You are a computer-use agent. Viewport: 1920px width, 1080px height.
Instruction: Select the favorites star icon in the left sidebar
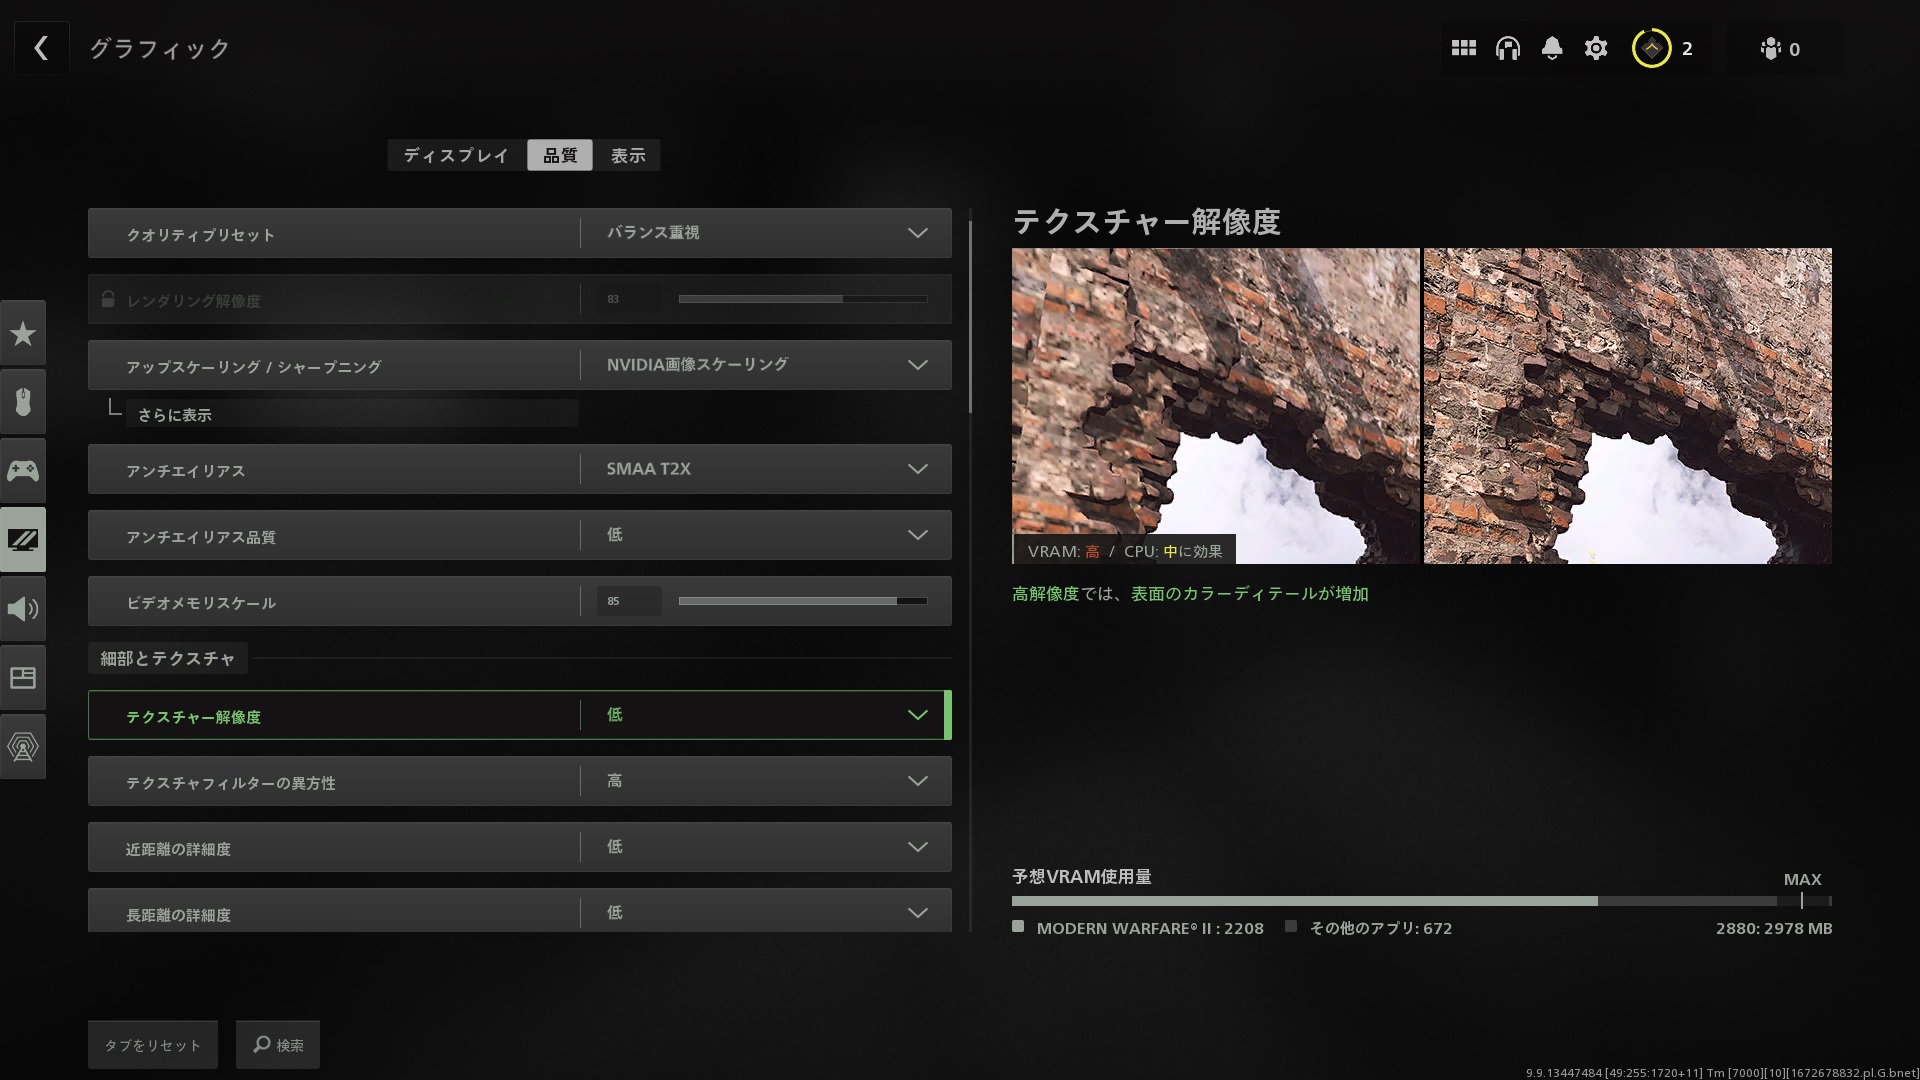click(x=23, y=333)
